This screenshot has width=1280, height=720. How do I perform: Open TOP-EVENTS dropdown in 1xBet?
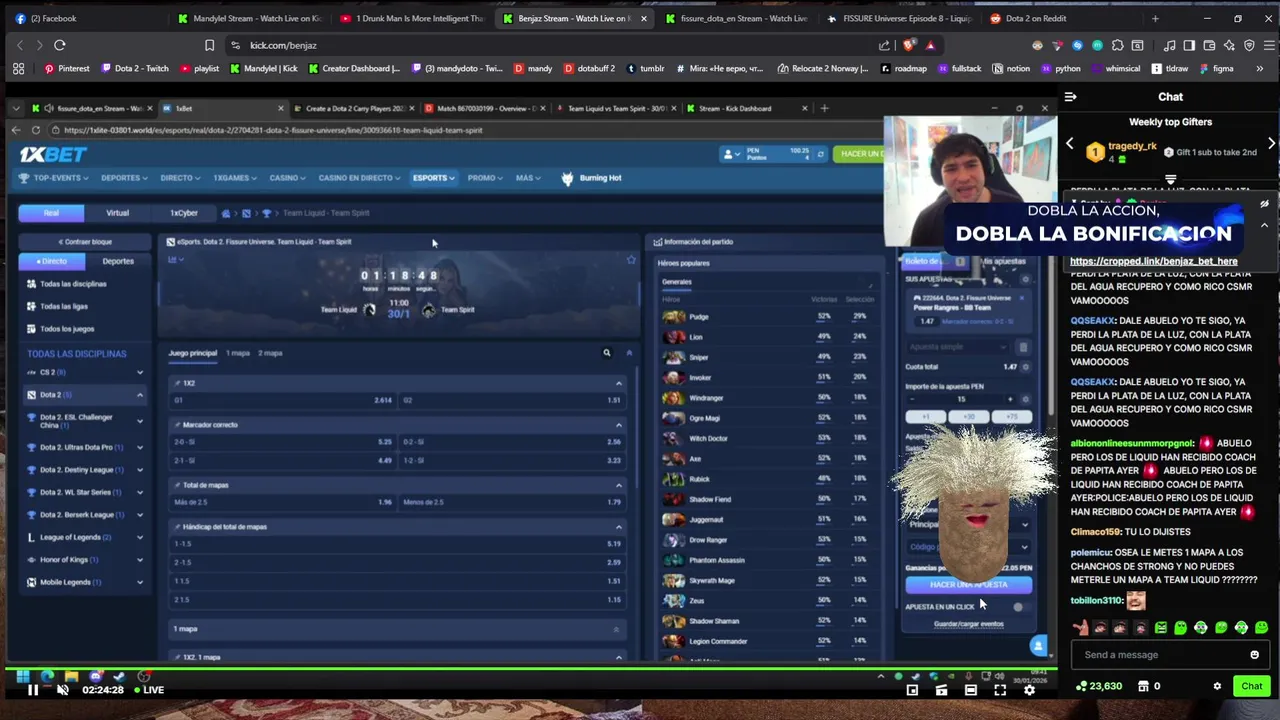[54, 178]
